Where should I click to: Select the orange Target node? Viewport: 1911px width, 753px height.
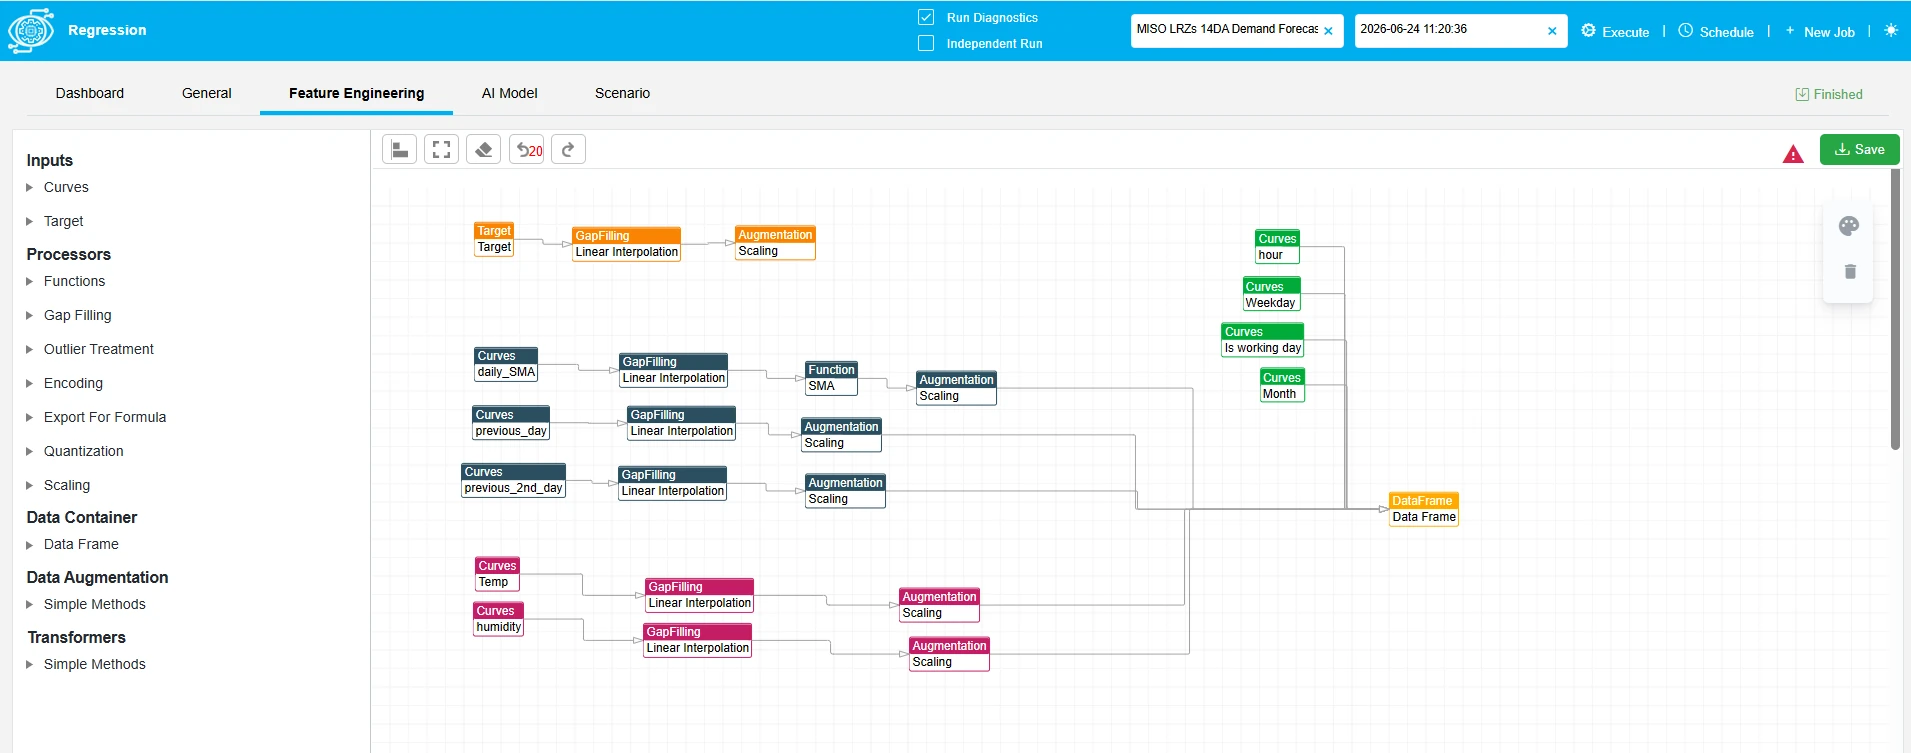point(494,239)
